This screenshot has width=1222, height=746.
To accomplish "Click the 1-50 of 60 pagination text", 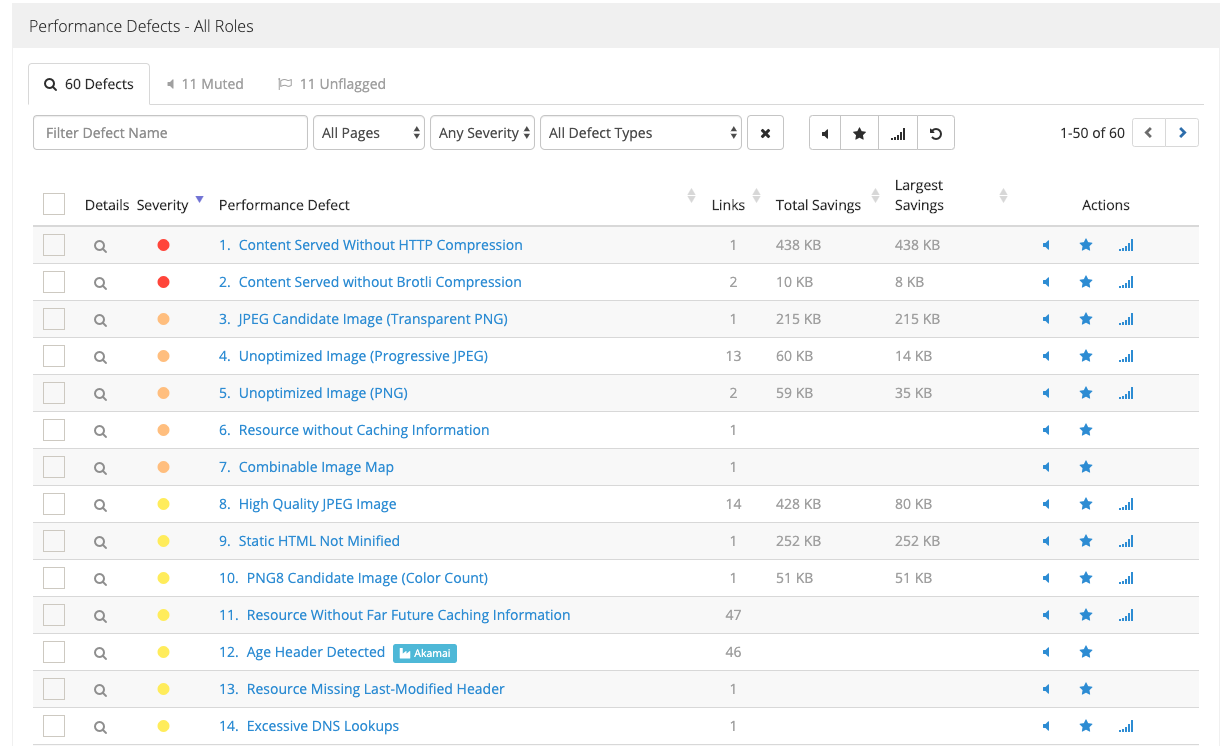I will 1092,133.
